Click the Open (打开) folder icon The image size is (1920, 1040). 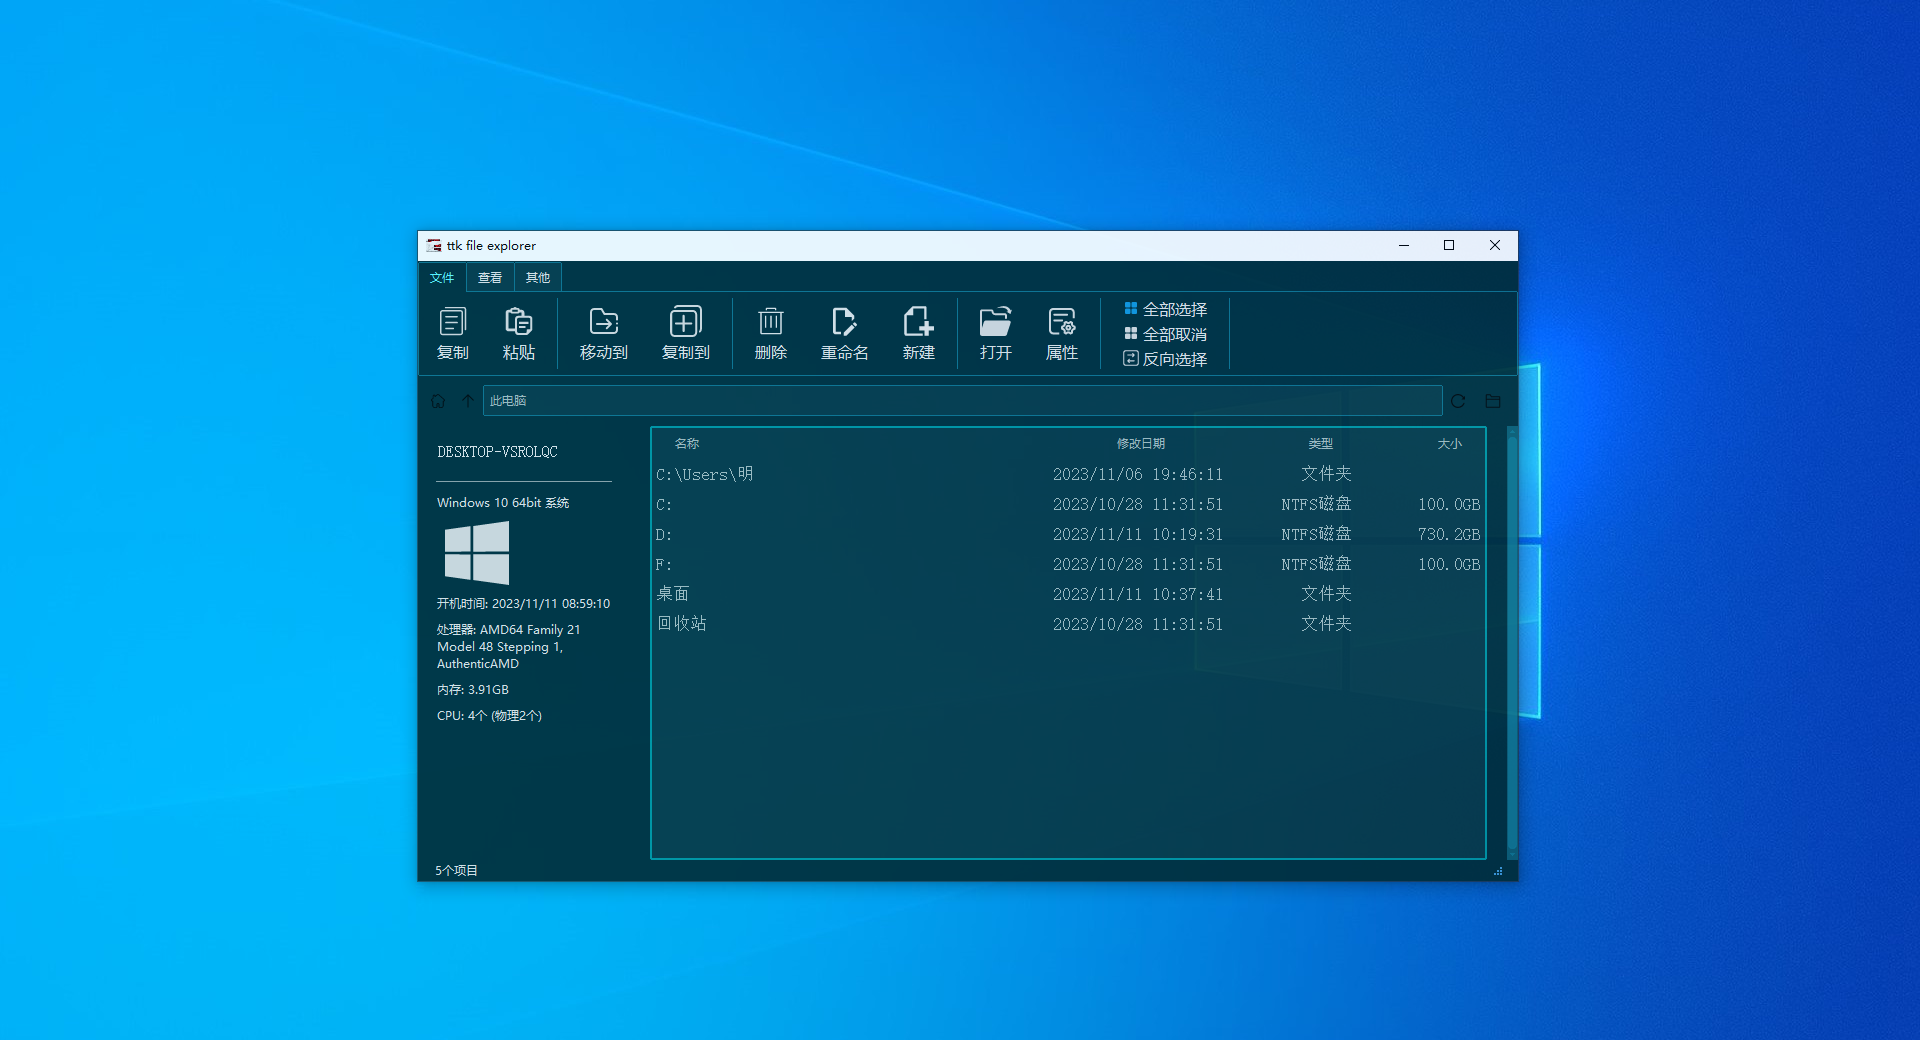tap(996, 322)
